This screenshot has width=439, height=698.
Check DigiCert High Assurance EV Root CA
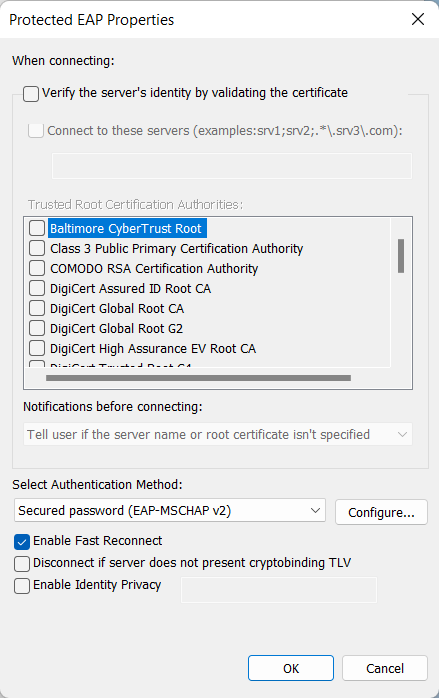(37, 349)
